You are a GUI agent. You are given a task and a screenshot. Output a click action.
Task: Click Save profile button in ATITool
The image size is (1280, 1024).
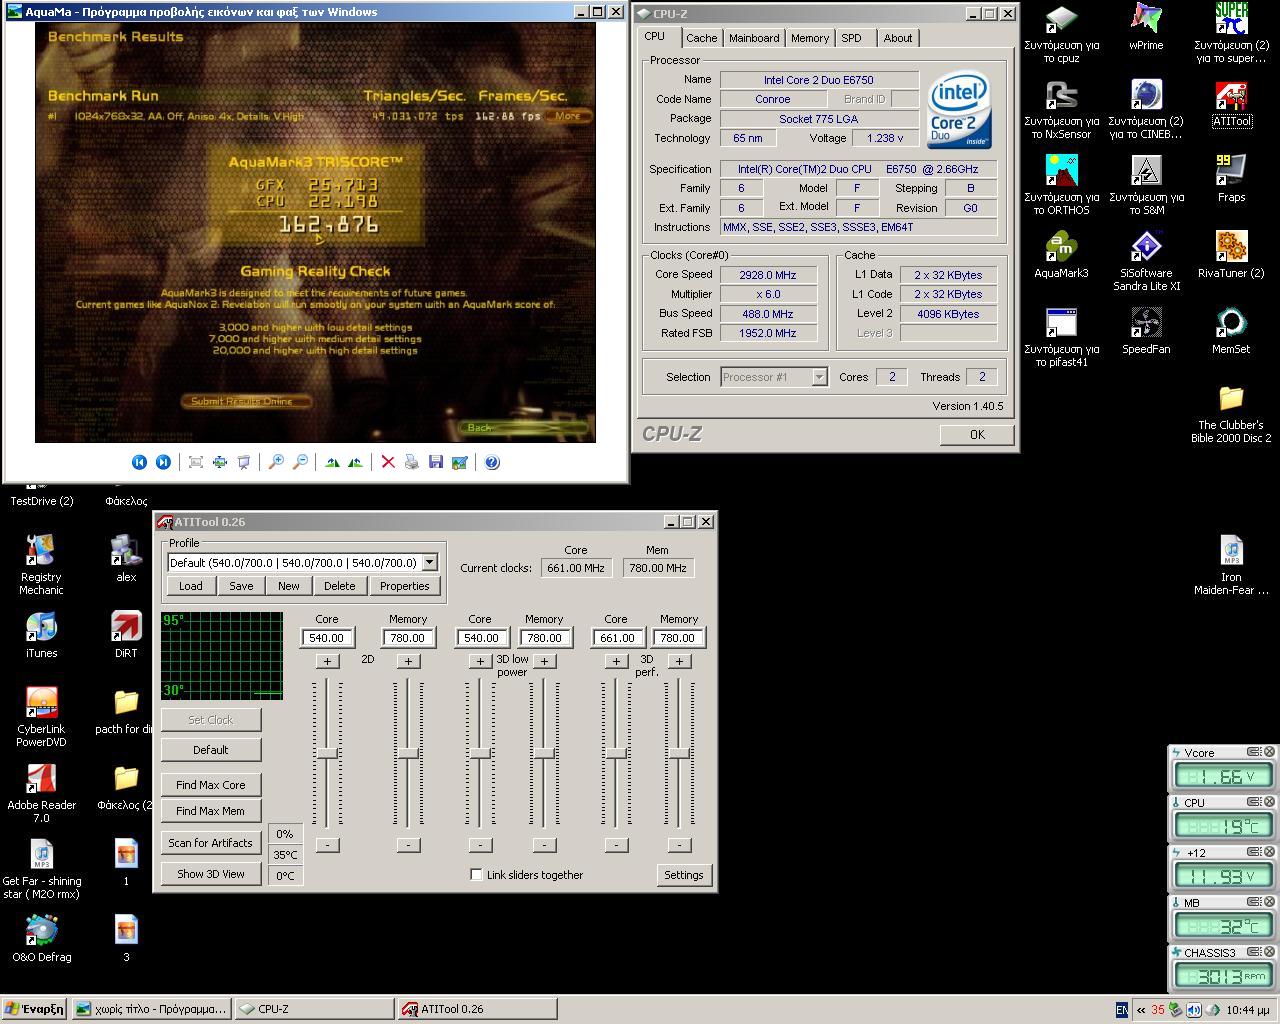coord(241,586)
